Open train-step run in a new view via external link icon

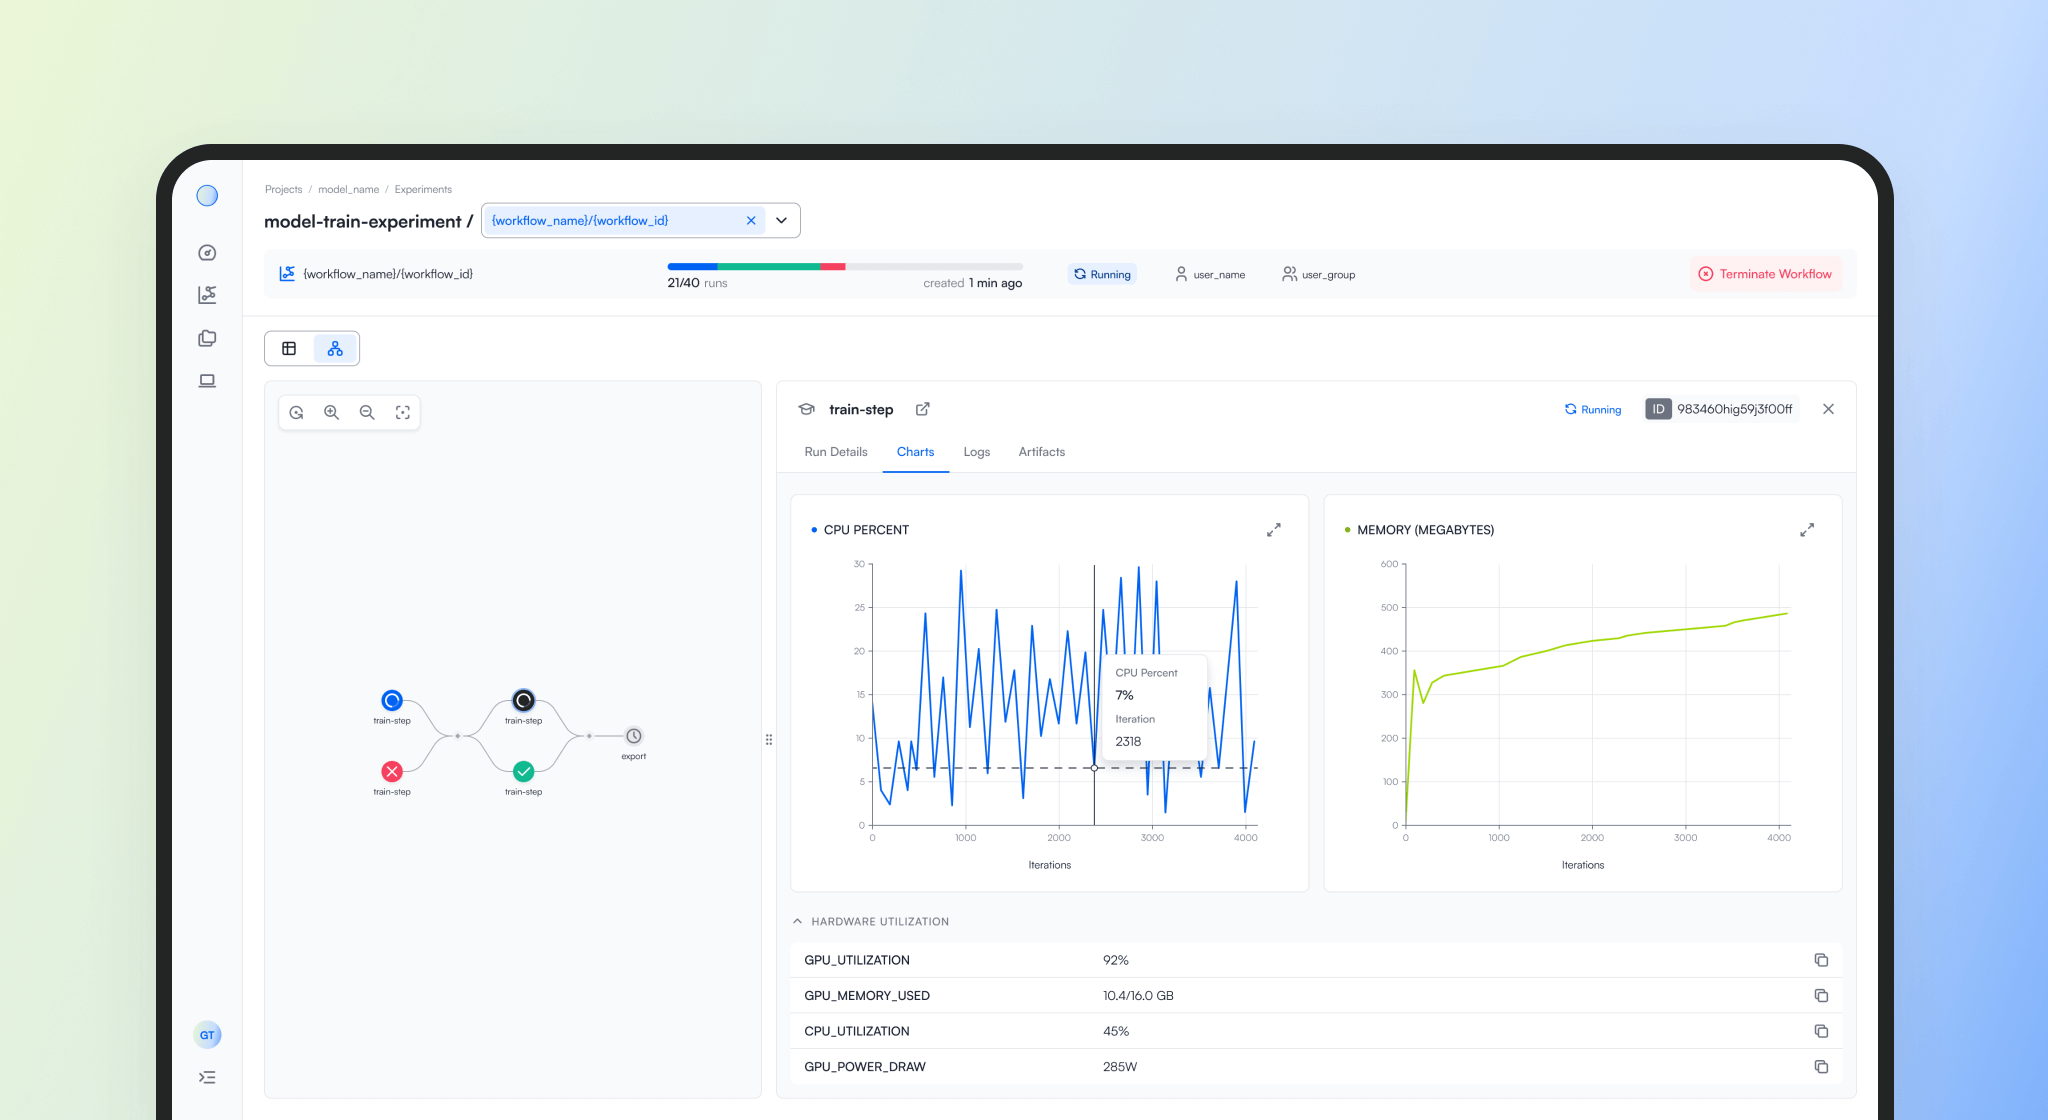[x=921, y=409]
